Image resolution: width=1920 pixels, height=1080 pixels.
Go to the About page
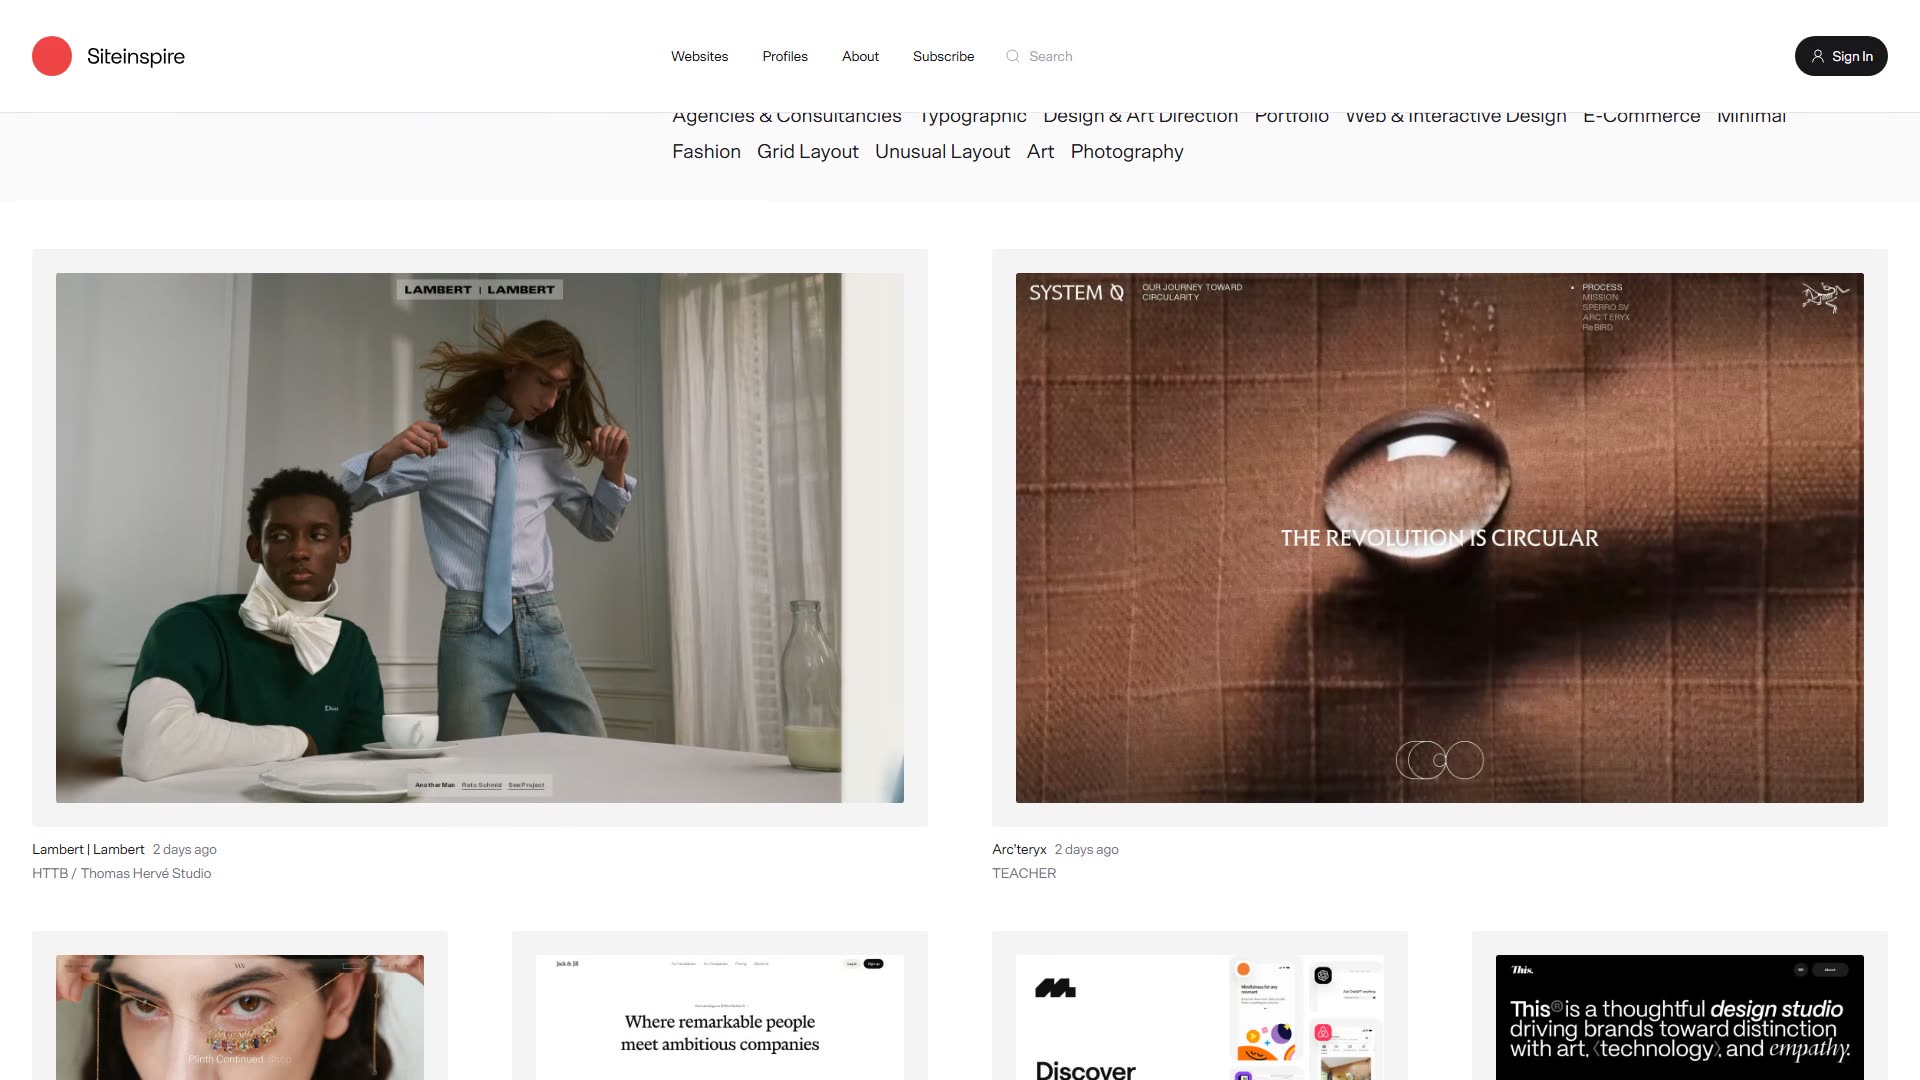pos(860,56)
